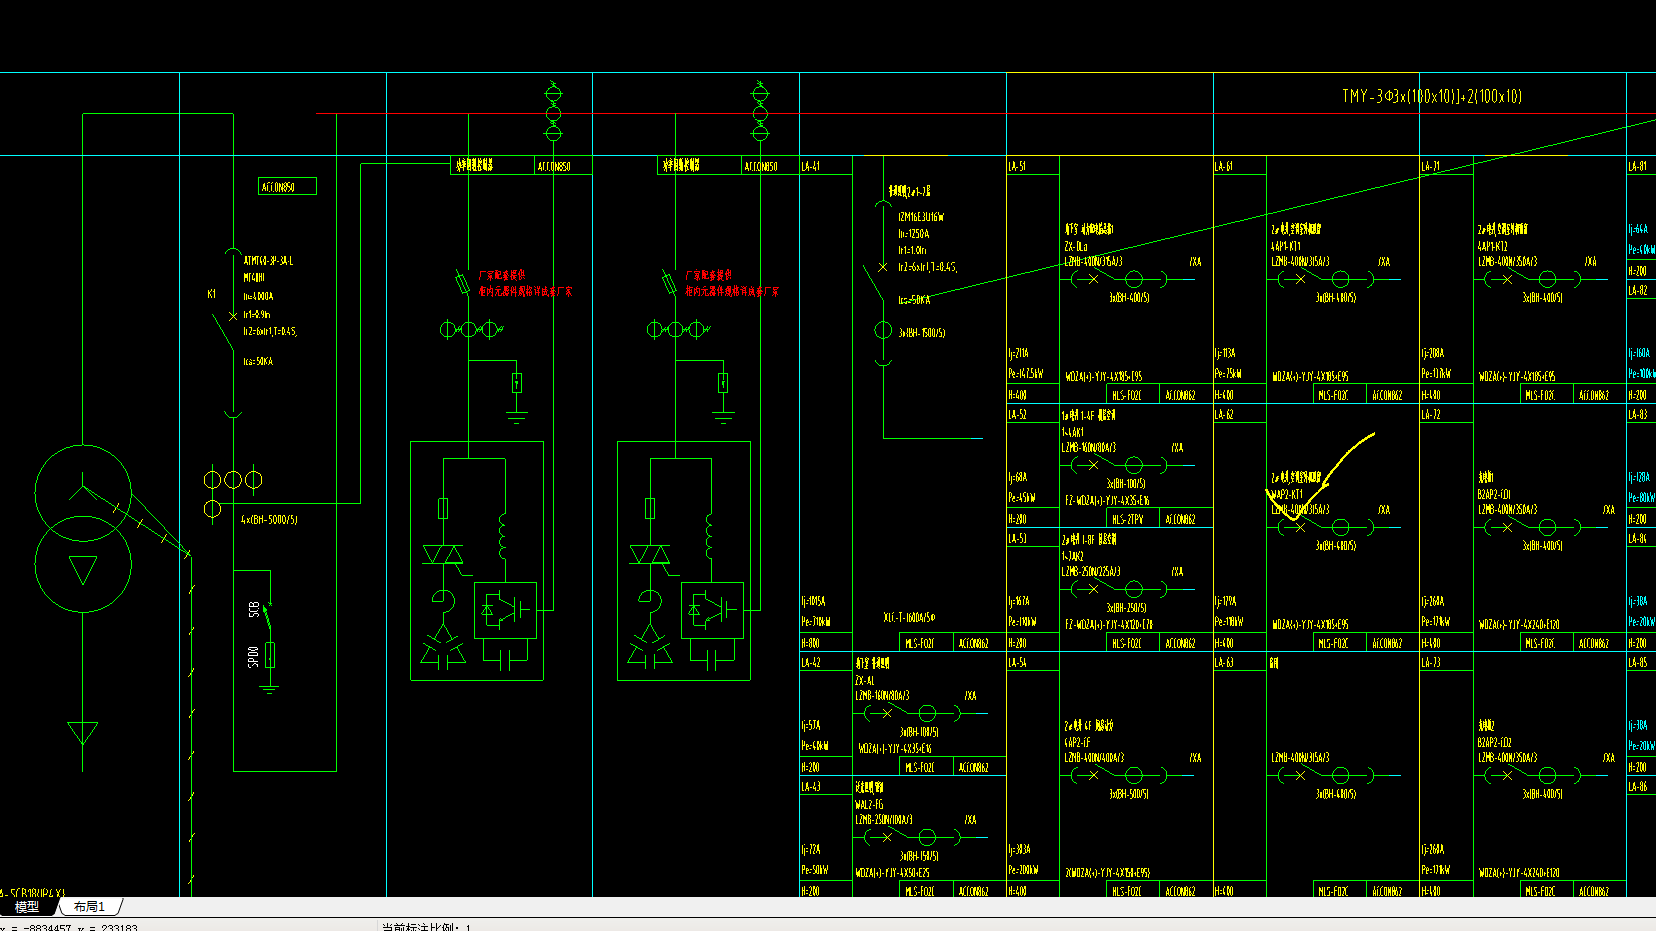Viewport: 1656px width, 931px height.
Task: Select the LA-73 panel label
Action: pyautogui.click(x=1431, y=662)
